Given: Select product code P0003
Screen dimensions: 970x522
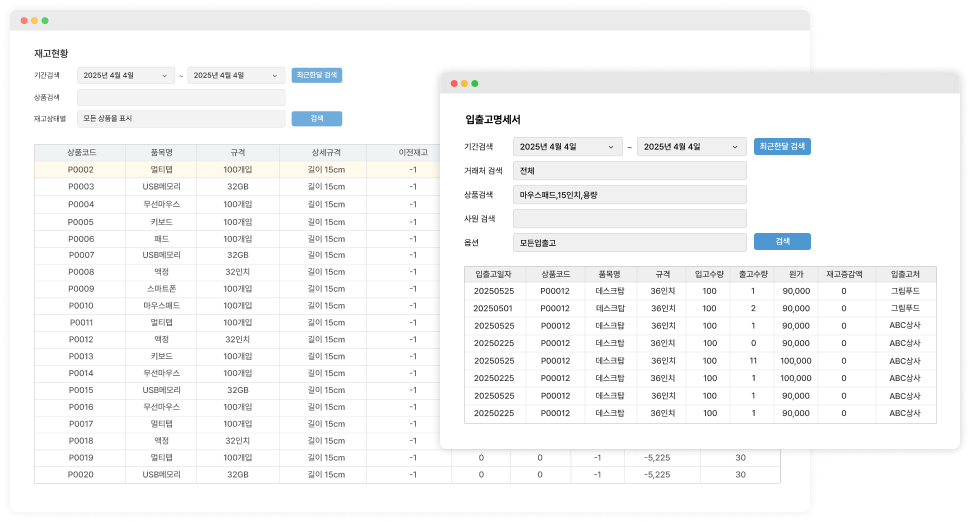Looking at the screenshot, I should pos(81,186).
